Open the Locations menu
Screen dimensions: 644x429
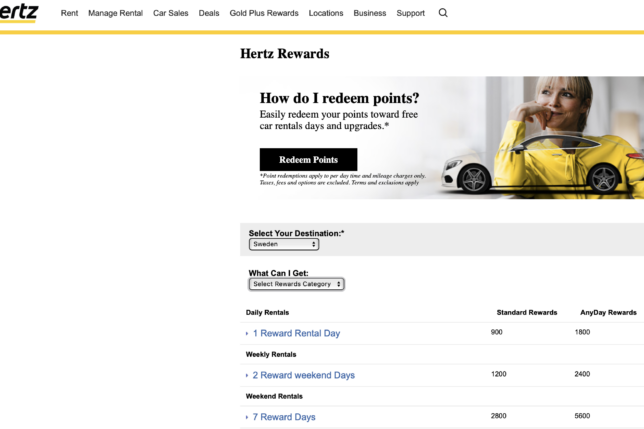[x=326, y=13]
